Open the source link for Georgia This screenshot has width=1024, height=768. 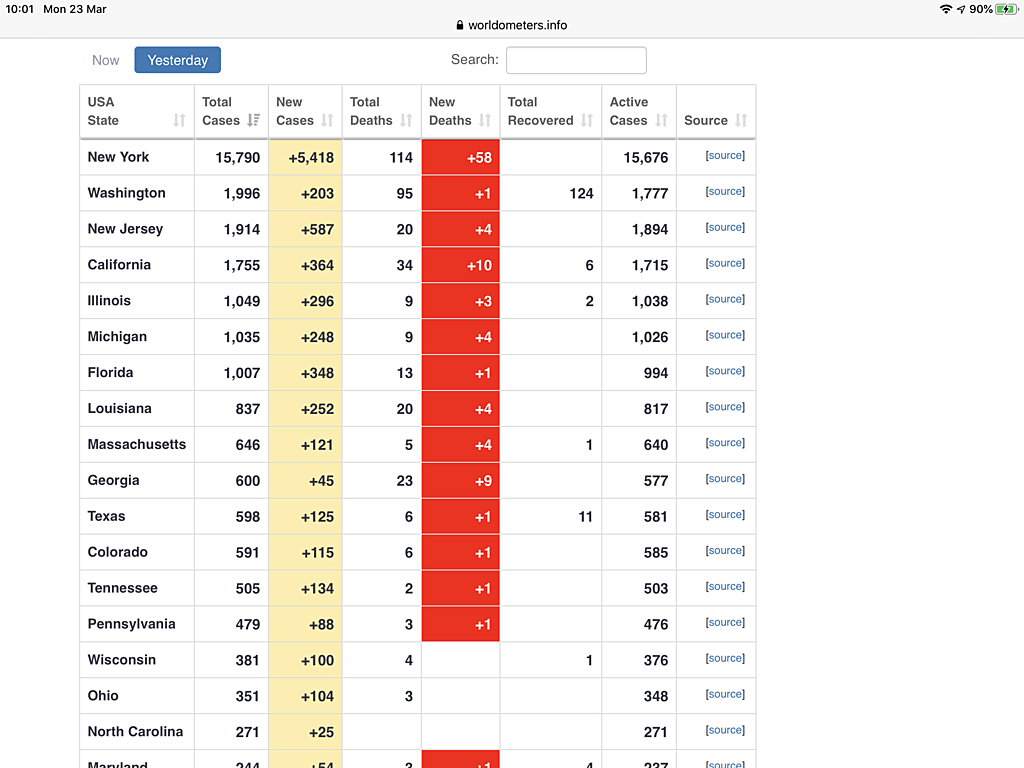[x=725, y=479]
